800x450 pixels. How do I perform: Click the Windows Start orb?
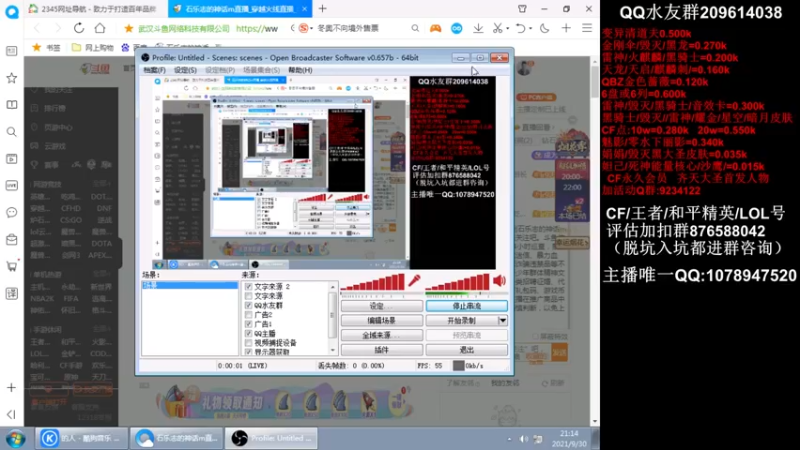[15, 439]
